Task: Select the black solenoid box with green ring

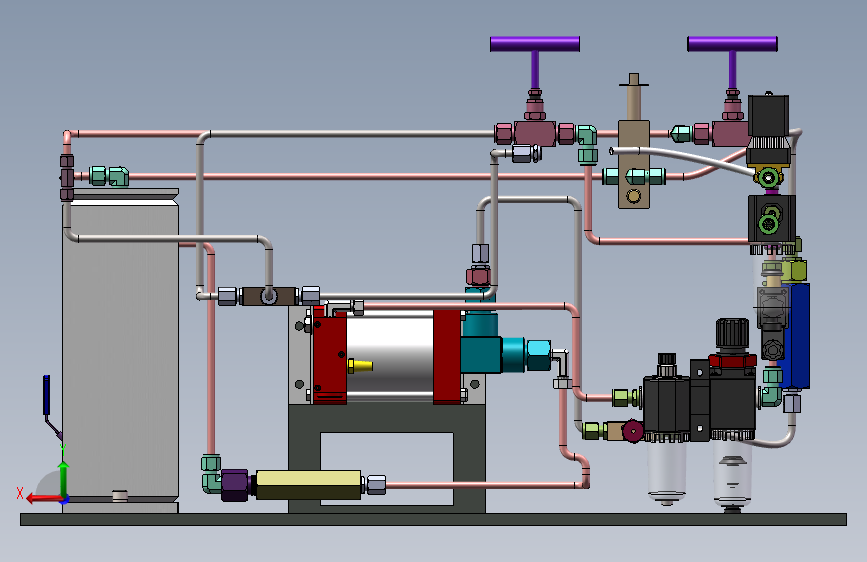Action: (x=772, y=218)
